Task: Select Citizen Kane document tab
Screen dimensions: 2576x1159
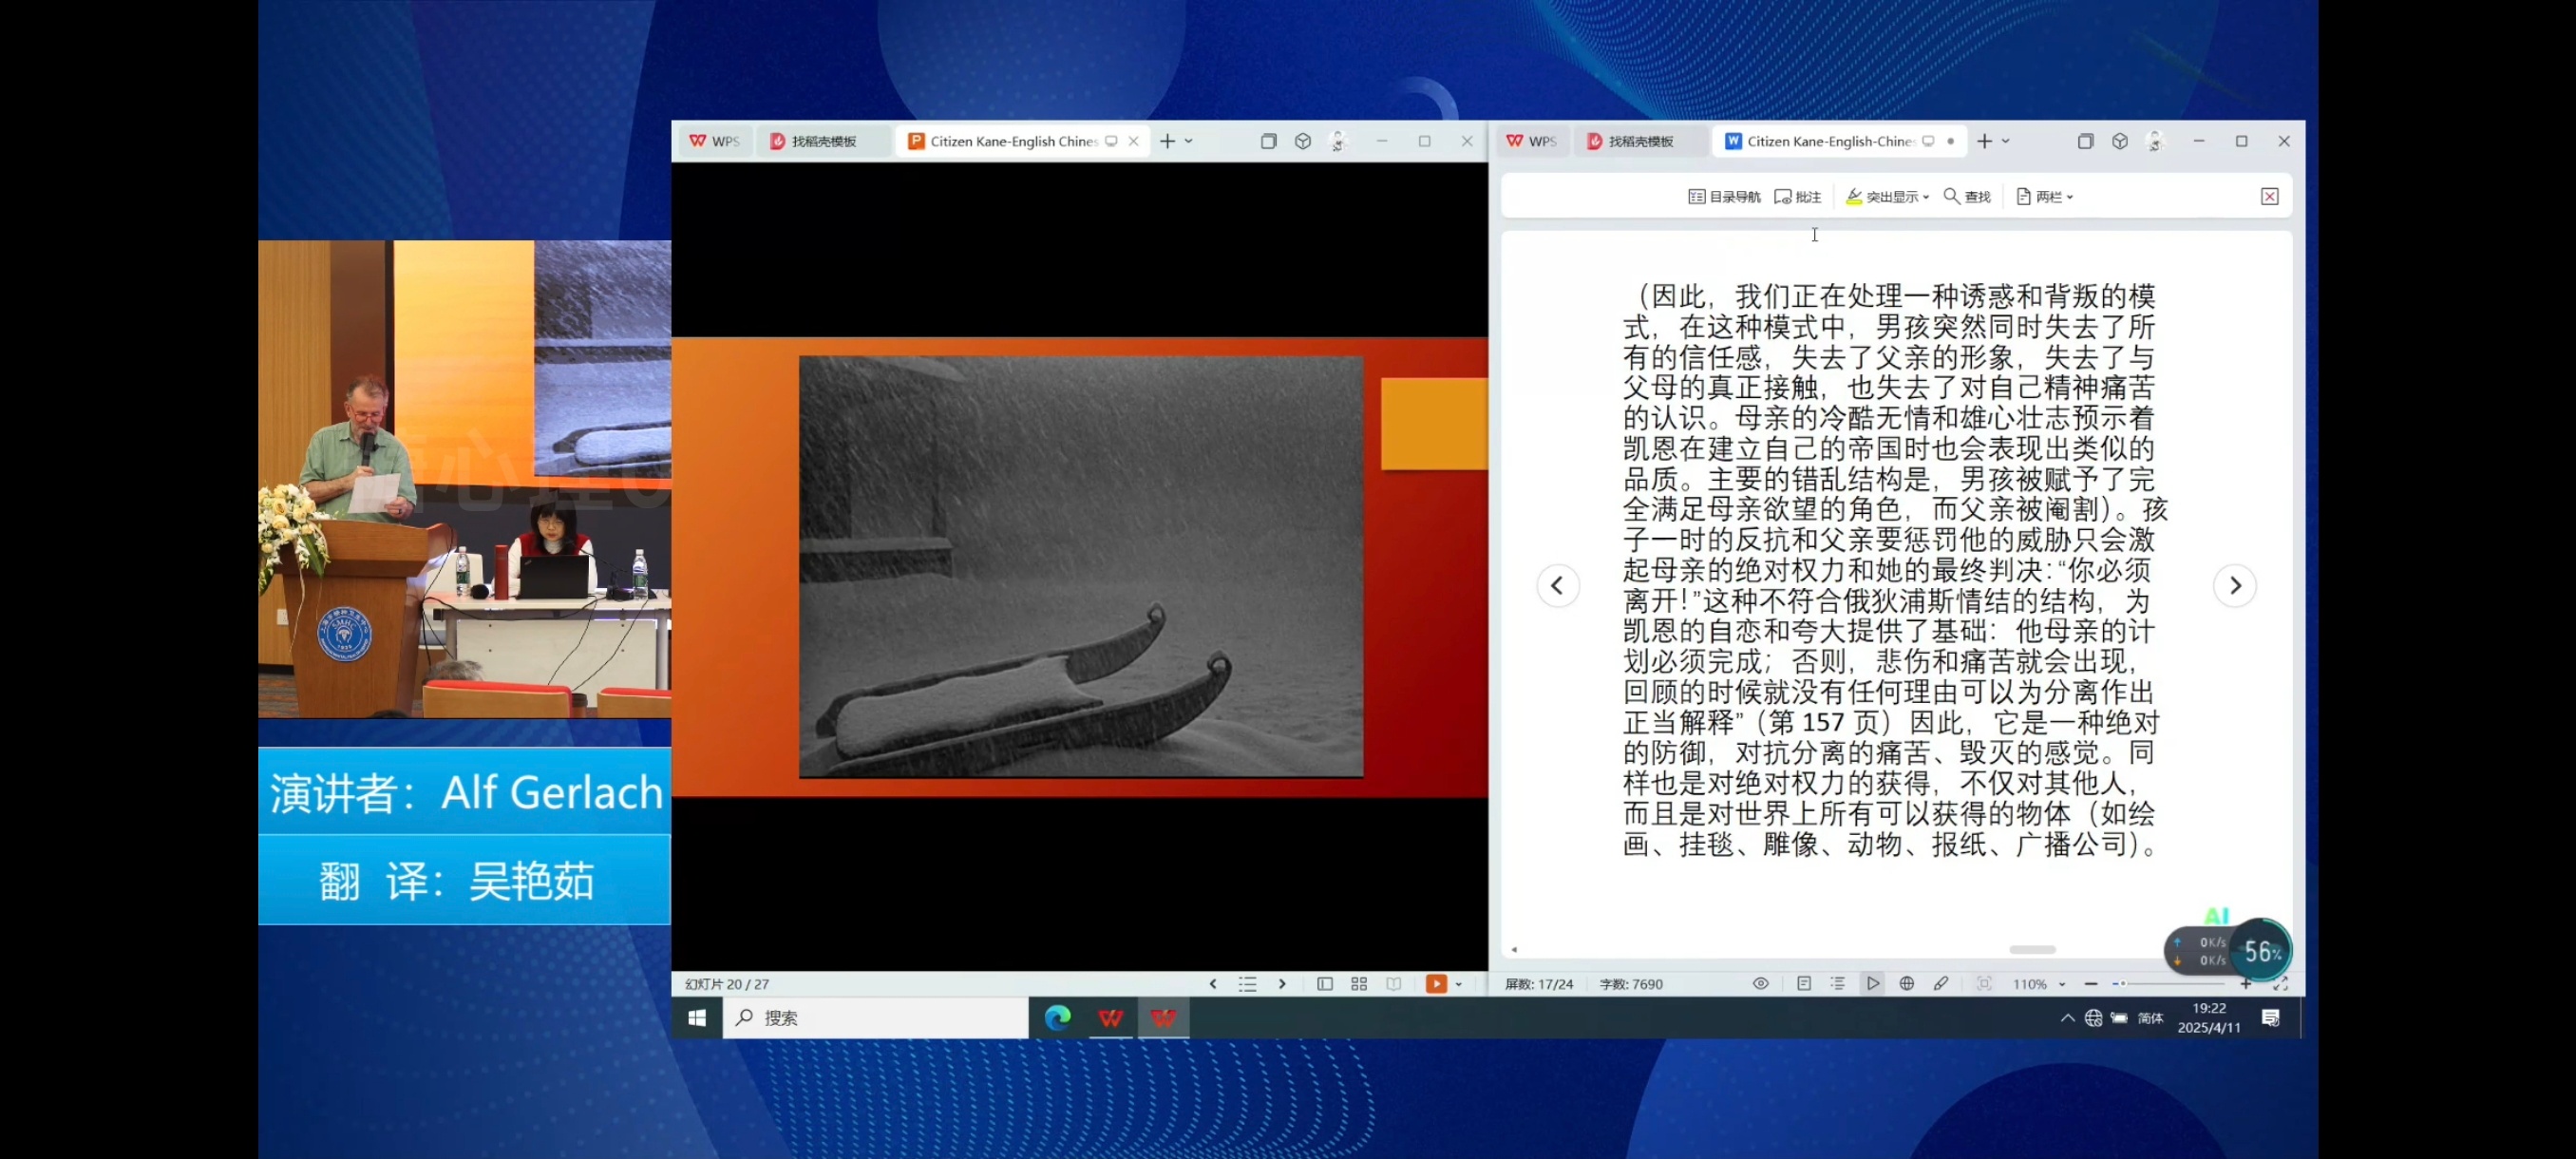Action: 1829,141
